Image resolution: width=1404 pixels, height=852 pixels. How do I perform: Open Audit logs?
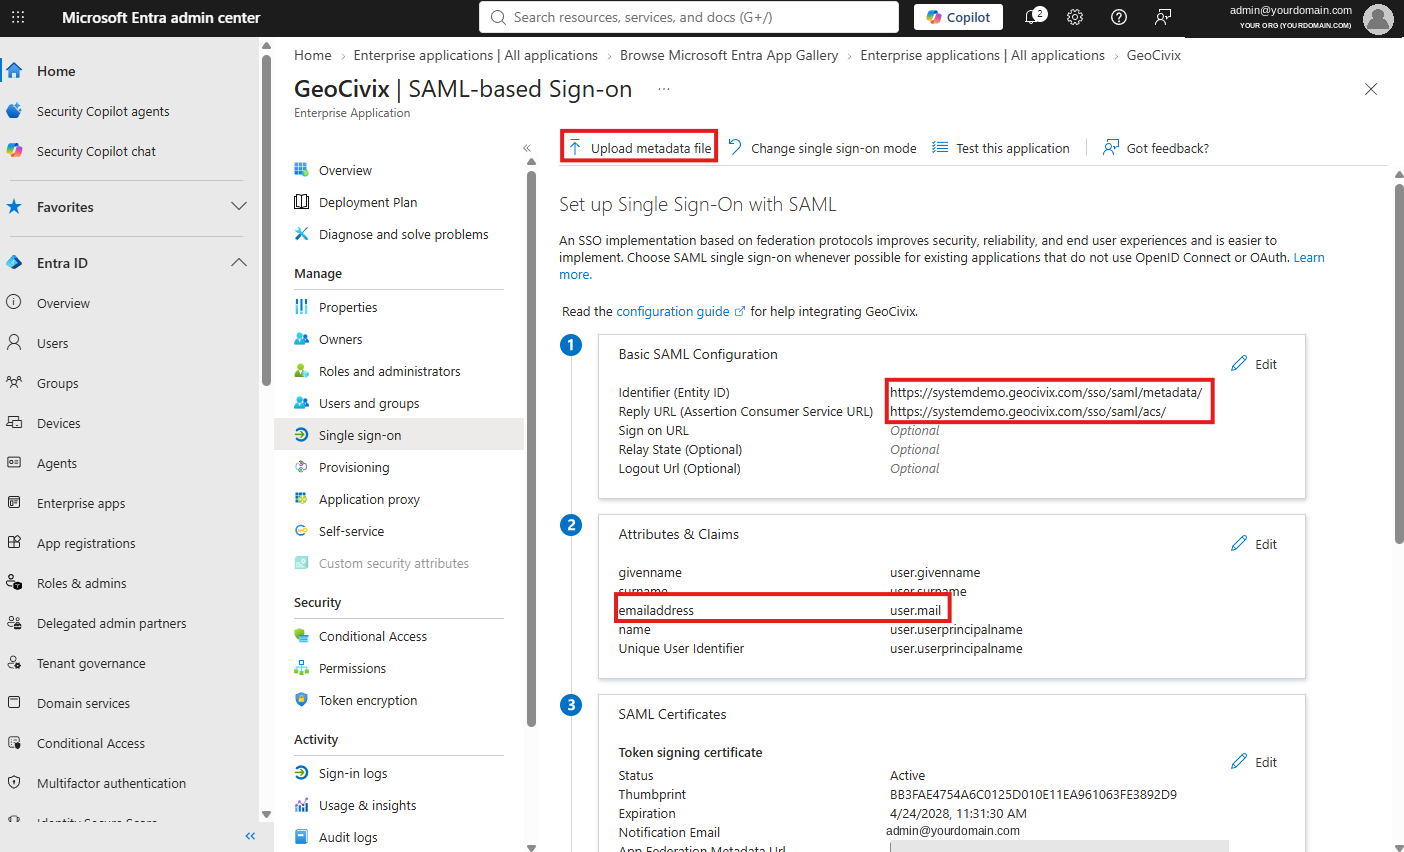click(348, 837)
